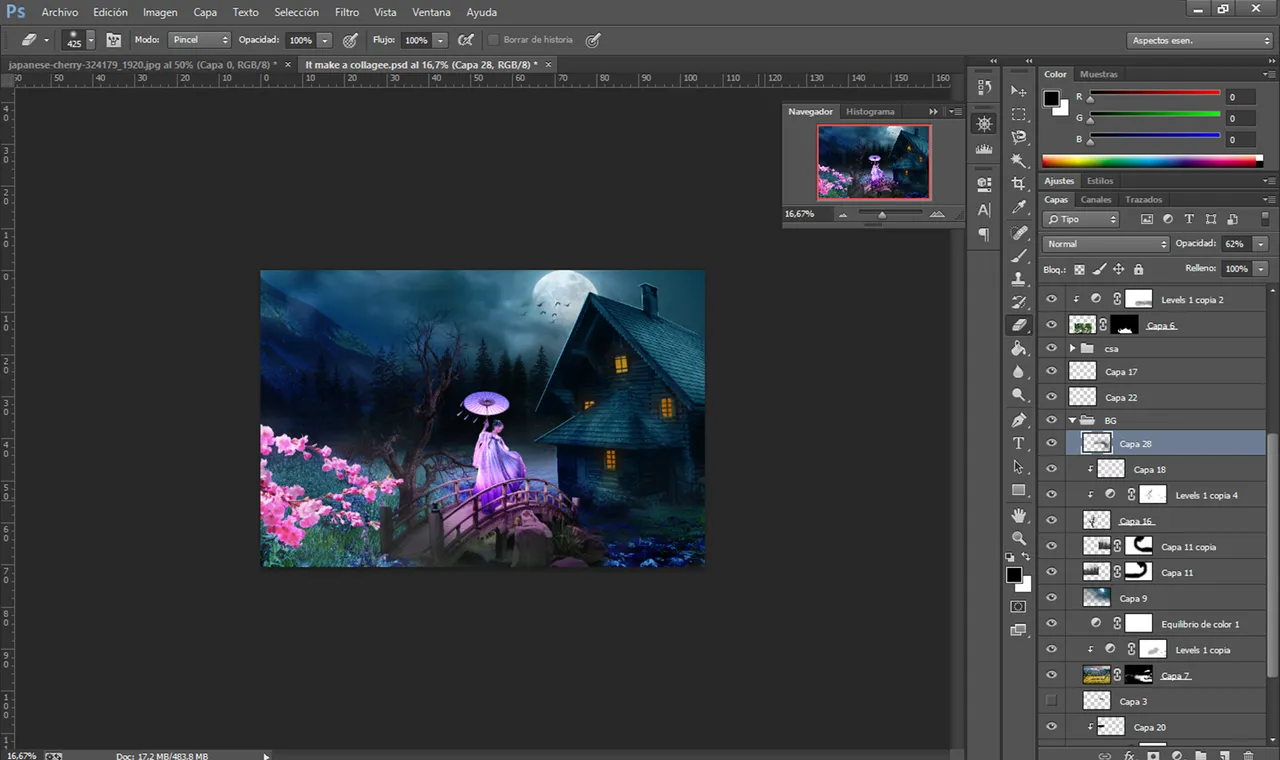Open the Archivo menu

point(59,12)
